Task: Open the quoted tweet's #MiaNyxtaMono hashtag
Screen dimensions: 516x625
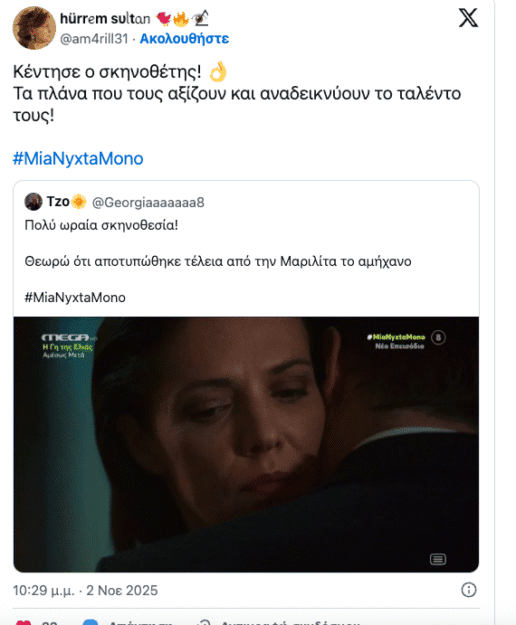Action: pyautogui.click(x=75, y=297)
